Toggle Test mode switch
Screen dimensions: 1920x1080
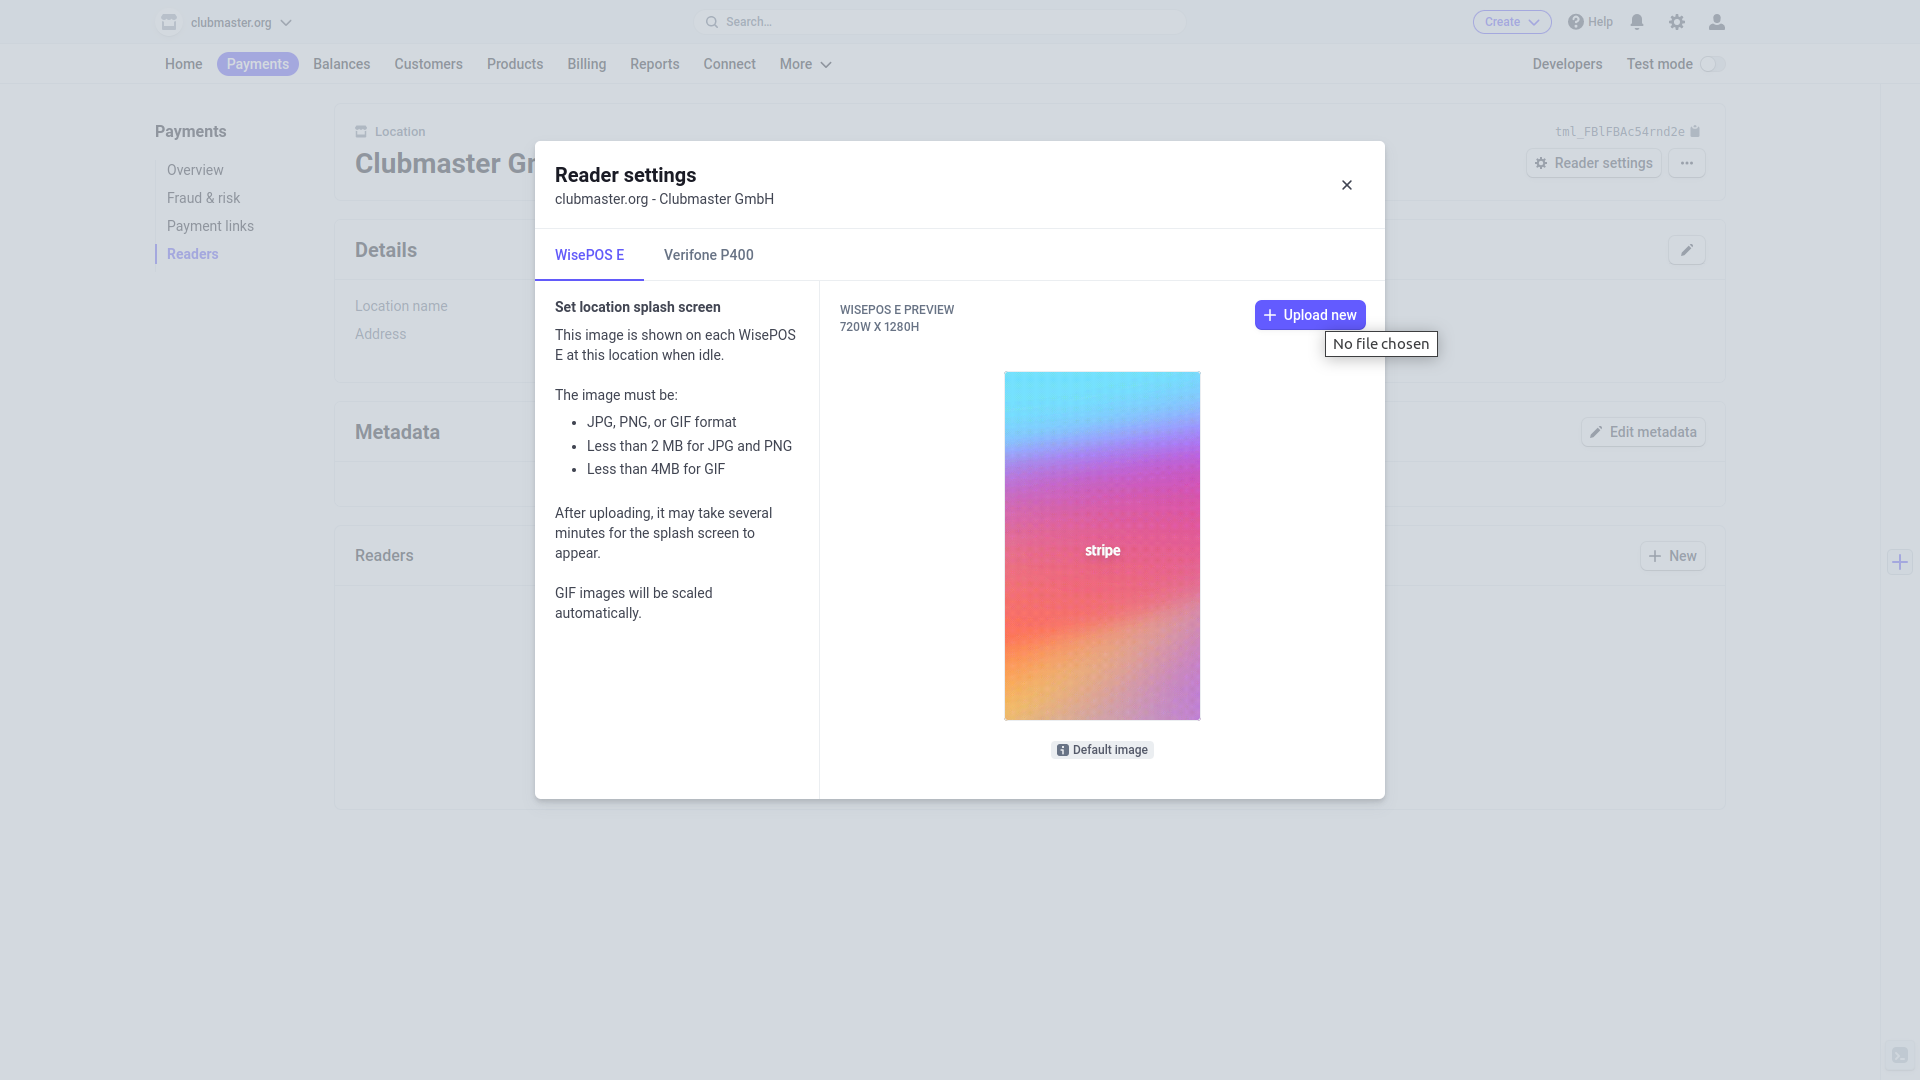tap(1712, 64)
